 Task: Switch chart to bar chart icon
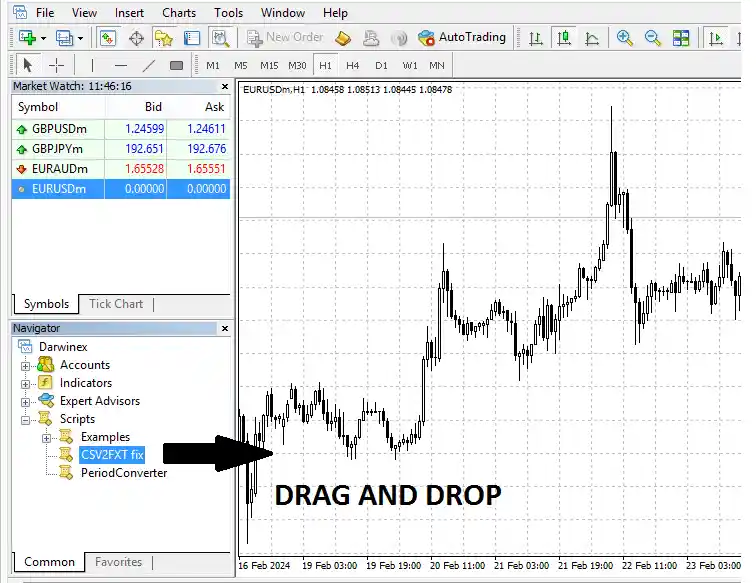pyautogui.click(x=536, y=38)
